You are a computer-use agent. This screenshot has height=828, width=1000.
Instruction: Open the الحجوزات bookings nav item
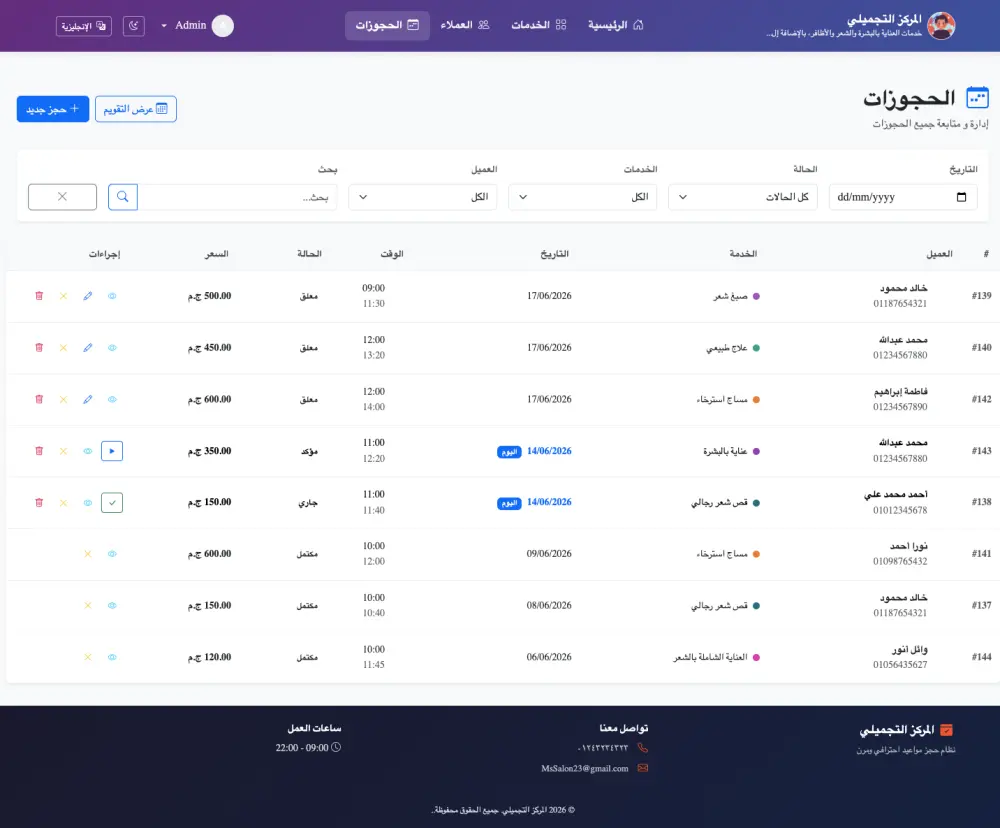(x=387, y=26)
